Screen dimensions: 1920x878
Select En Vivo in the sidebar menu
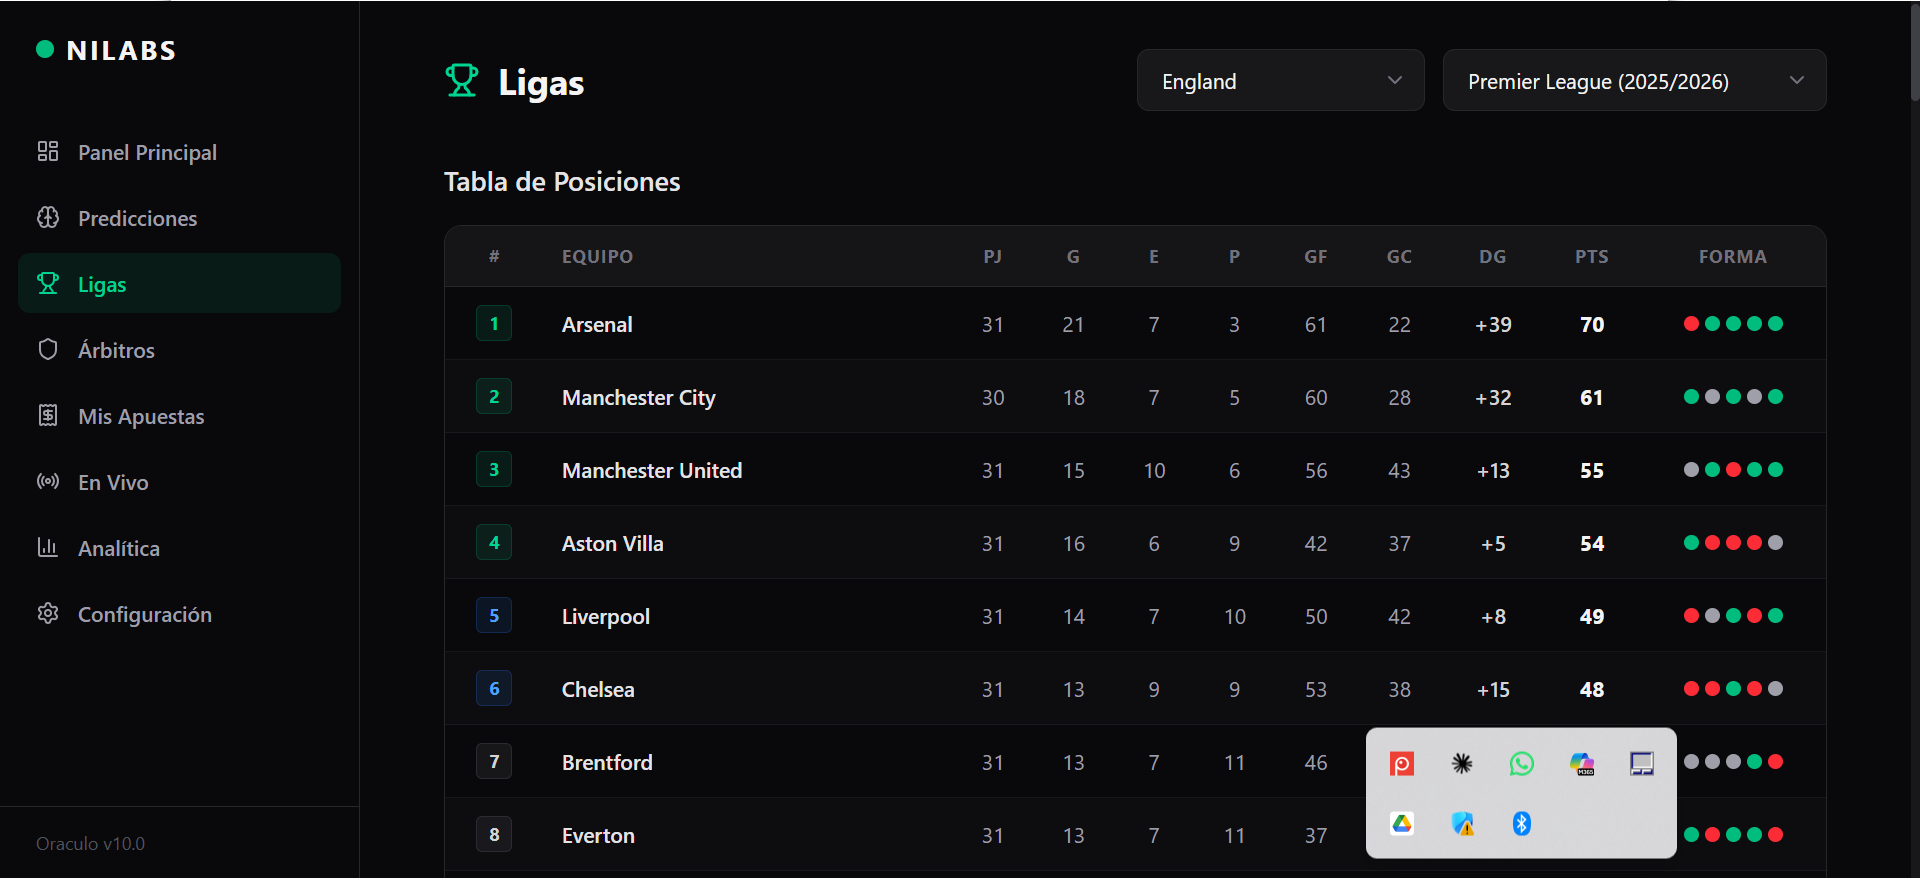[x=112, y=481]
